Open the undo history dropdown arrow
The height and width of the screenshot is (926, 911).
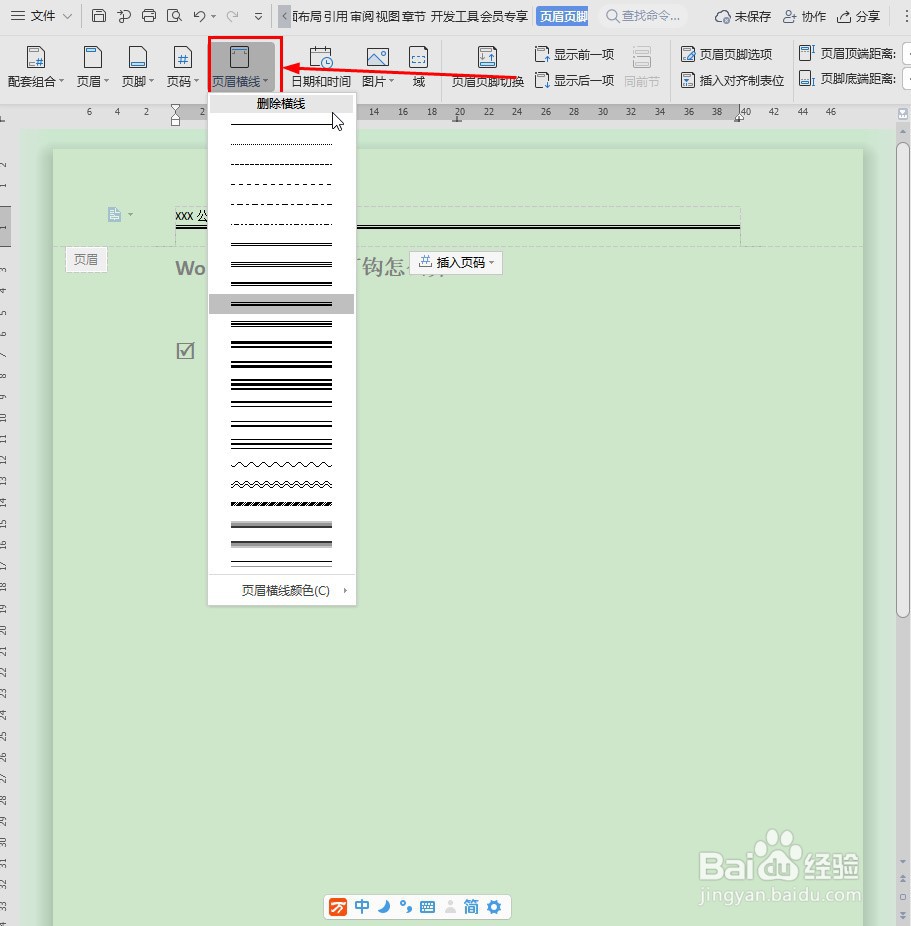214,17
